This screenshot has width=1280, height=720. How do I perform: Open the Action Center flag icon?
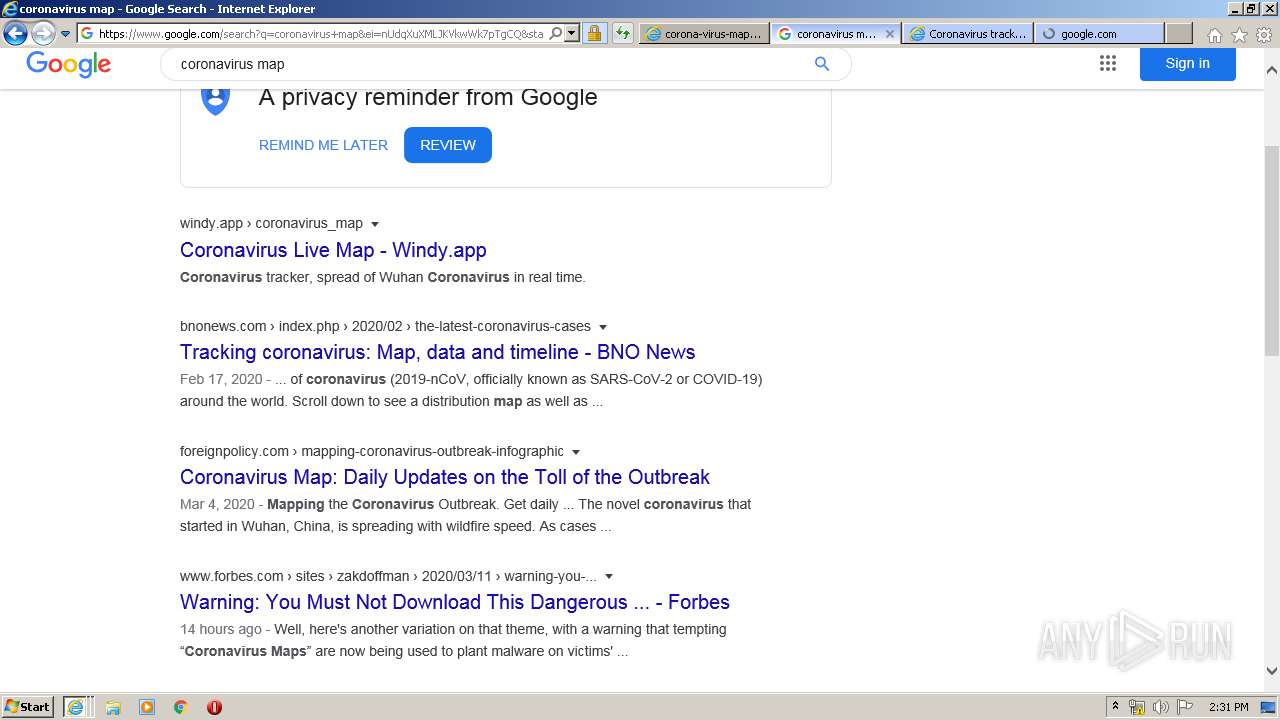(1185, 707)
